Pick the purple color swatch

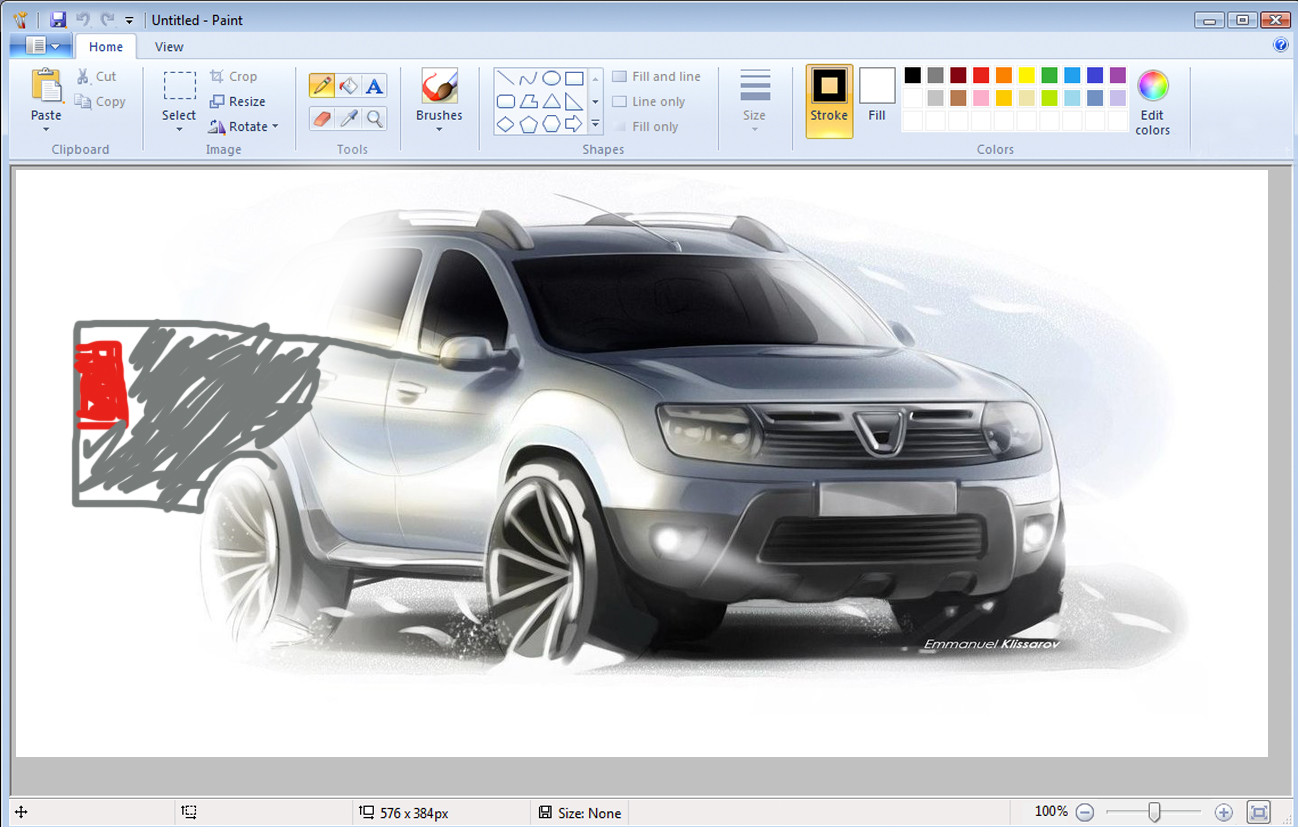click(1118, 75)
